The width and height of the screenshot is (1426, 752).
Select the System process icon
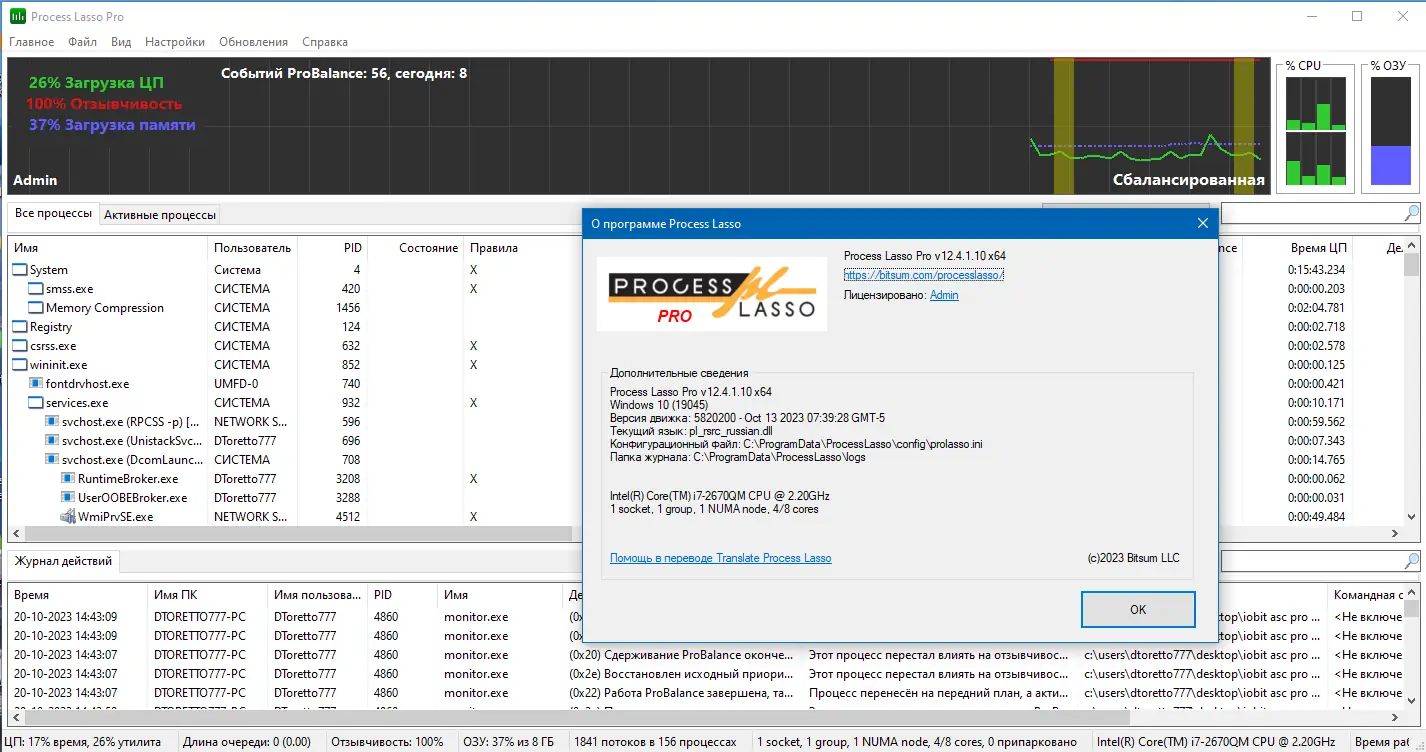pos(20,270)
